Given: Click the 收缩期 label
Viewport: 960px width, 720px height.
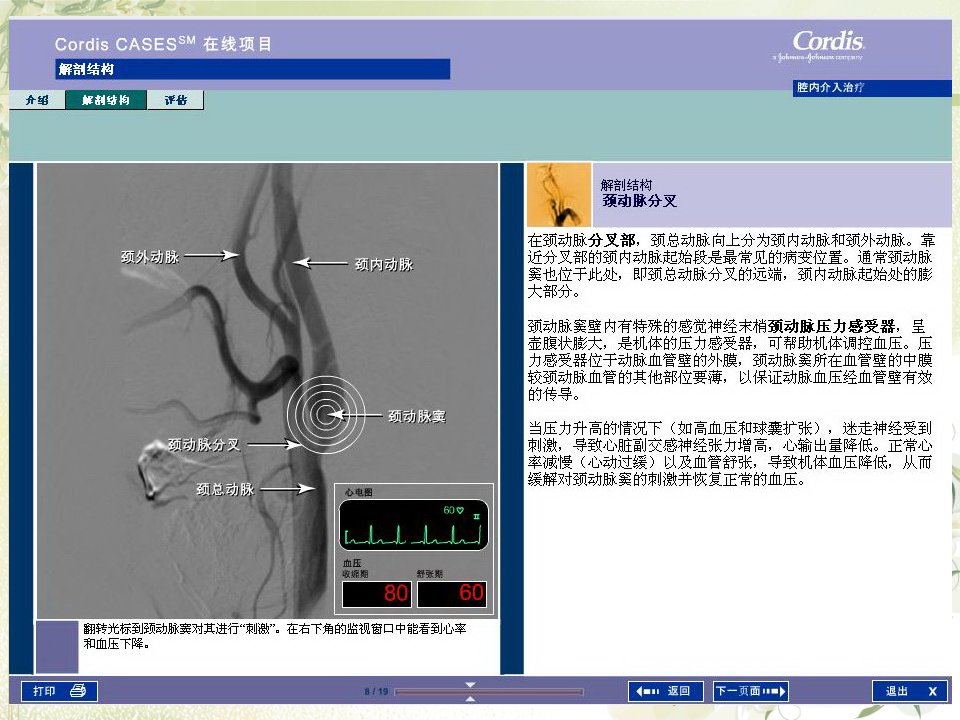Looking at the screenshot, I should pyautogui.click(x=355, y=574).
